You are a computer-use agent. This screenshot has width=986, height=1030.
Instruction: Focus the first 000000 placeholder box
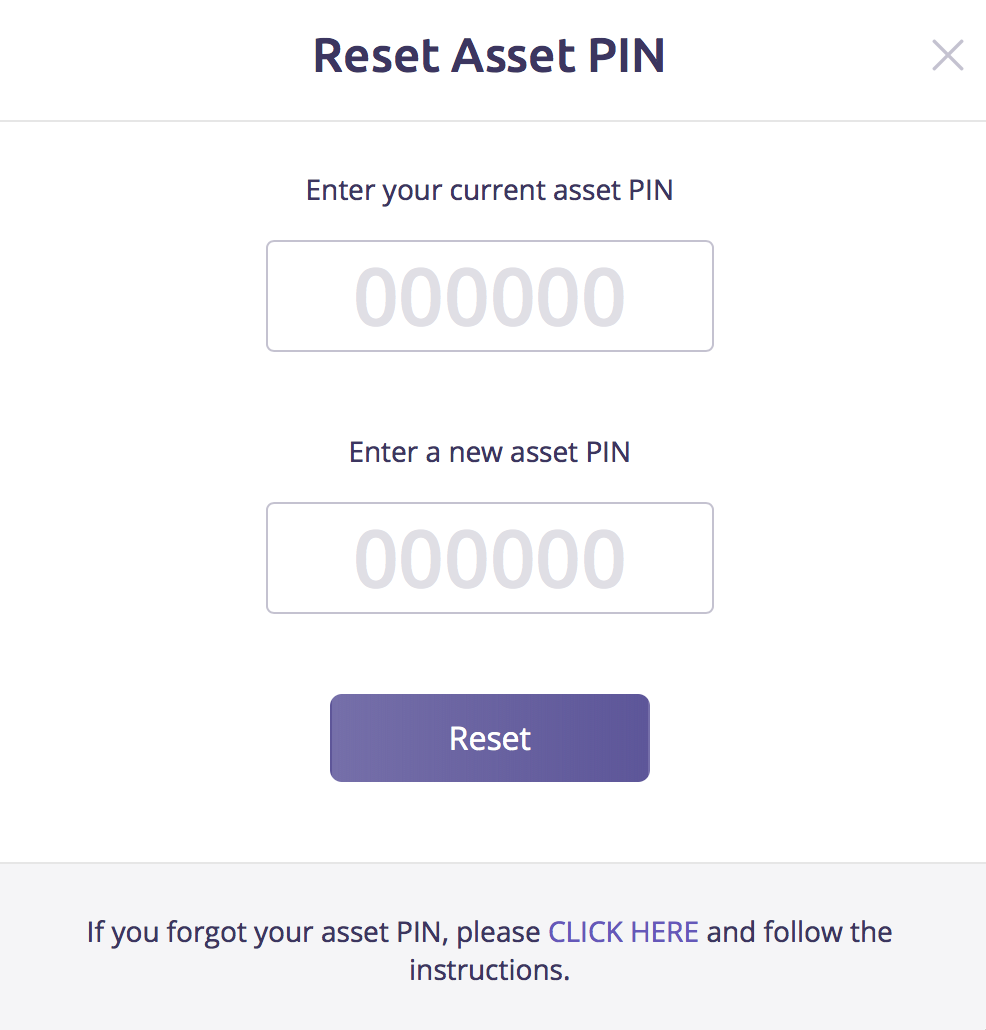[490, 296]
